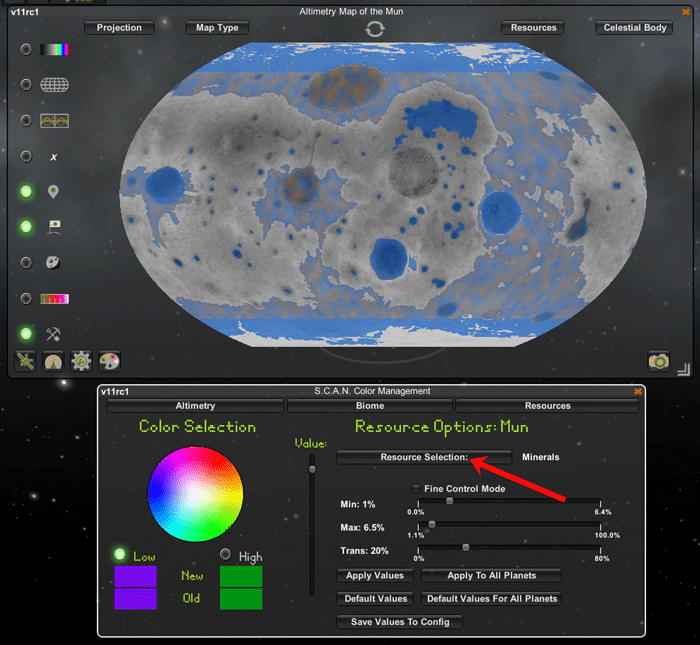Click the New purple Low color swatch
The height and width of the screenshot is (645, 700).
click(x=135, y=576)
